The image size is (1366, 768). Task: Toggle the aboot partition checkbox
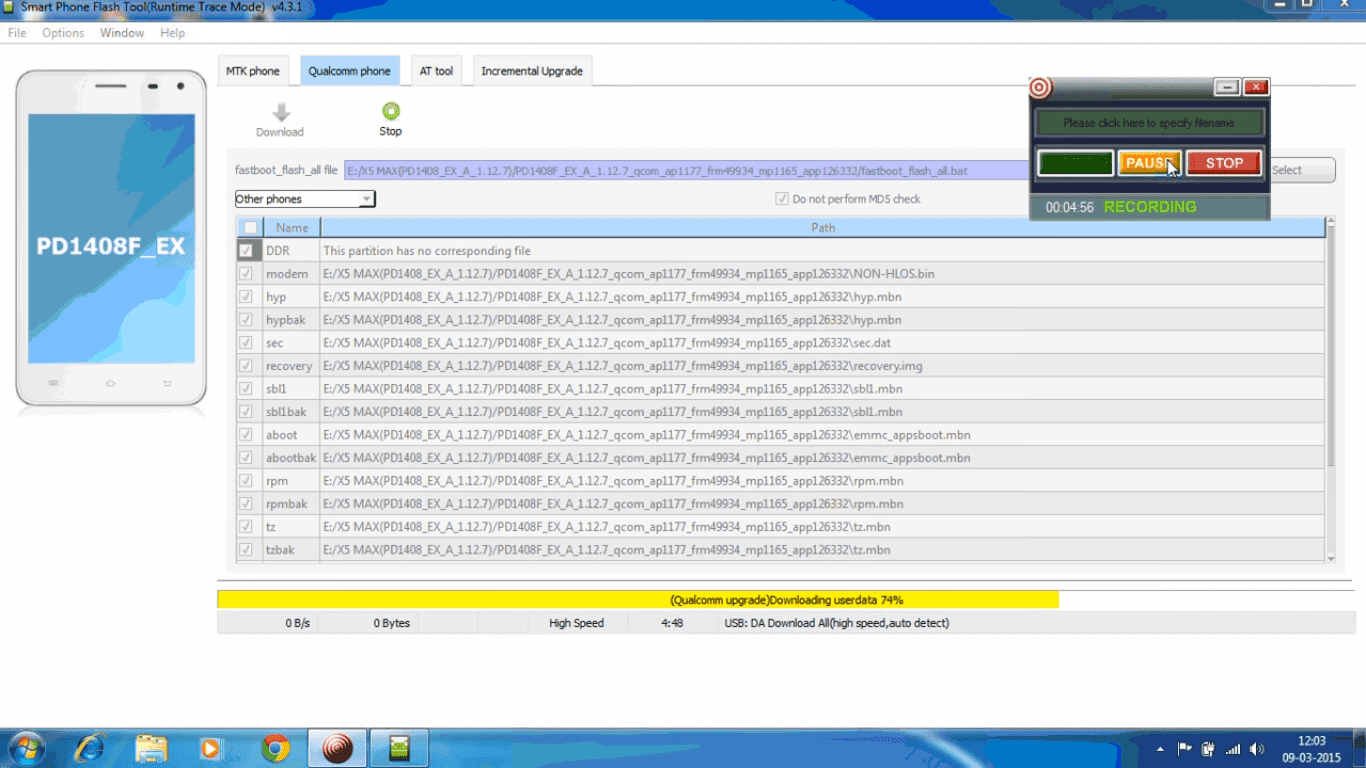[246, 435]
